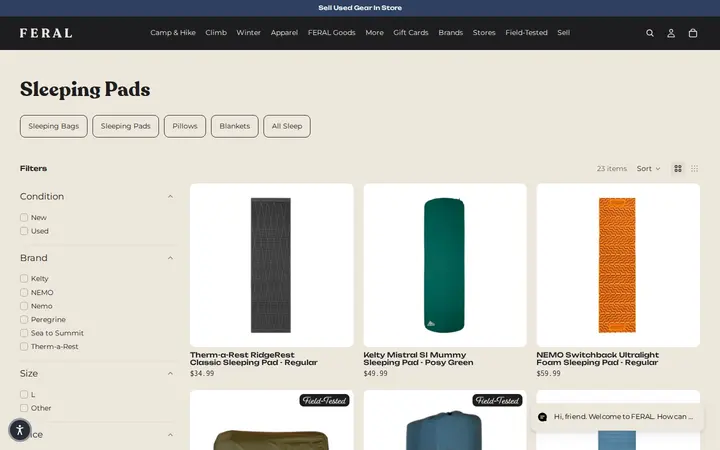Go to the FERAL logo homepage
The width and height of the screenshot is (720, 450).
point(46,33)
